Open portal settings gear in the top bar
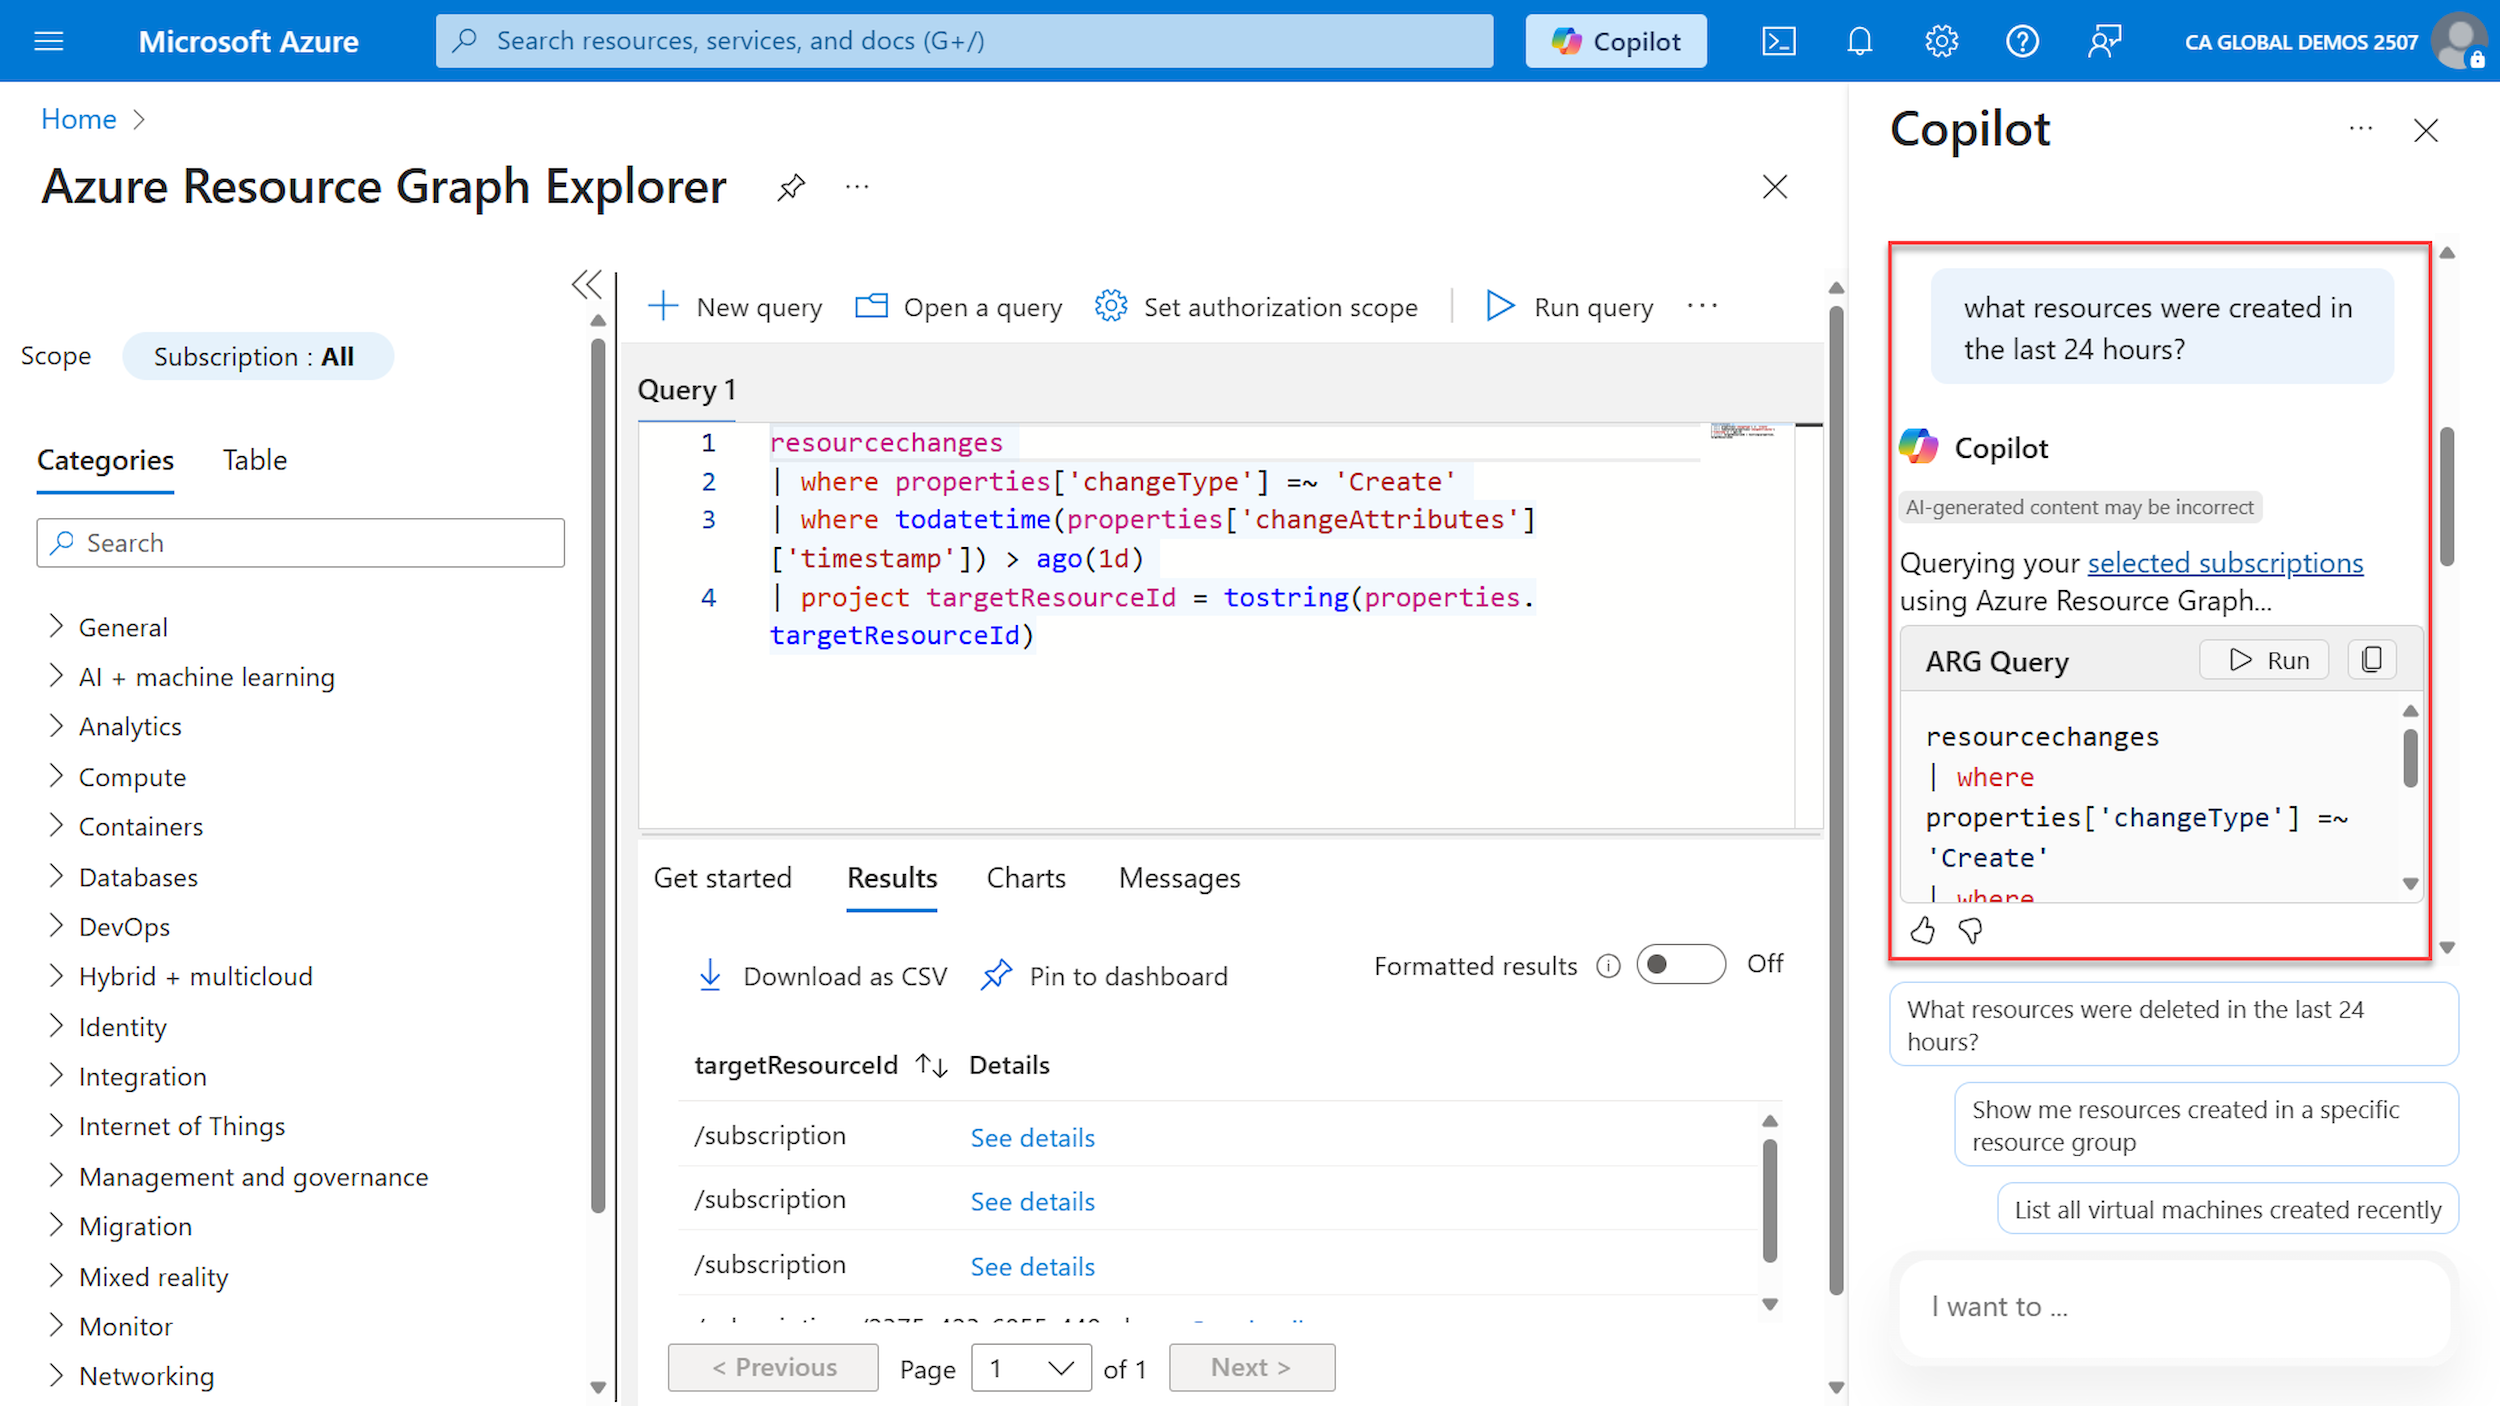Screen dimensions: 2500x1406 coord(1941,41)
